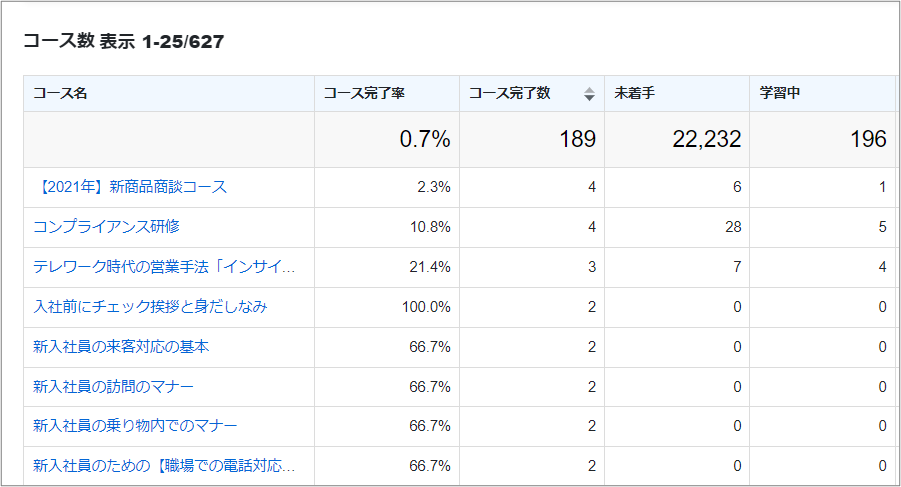Click 66.7% in 新入社員の訪問のマナー row
The height and width of the screenshot is (487, 901).
click(430, 387)
